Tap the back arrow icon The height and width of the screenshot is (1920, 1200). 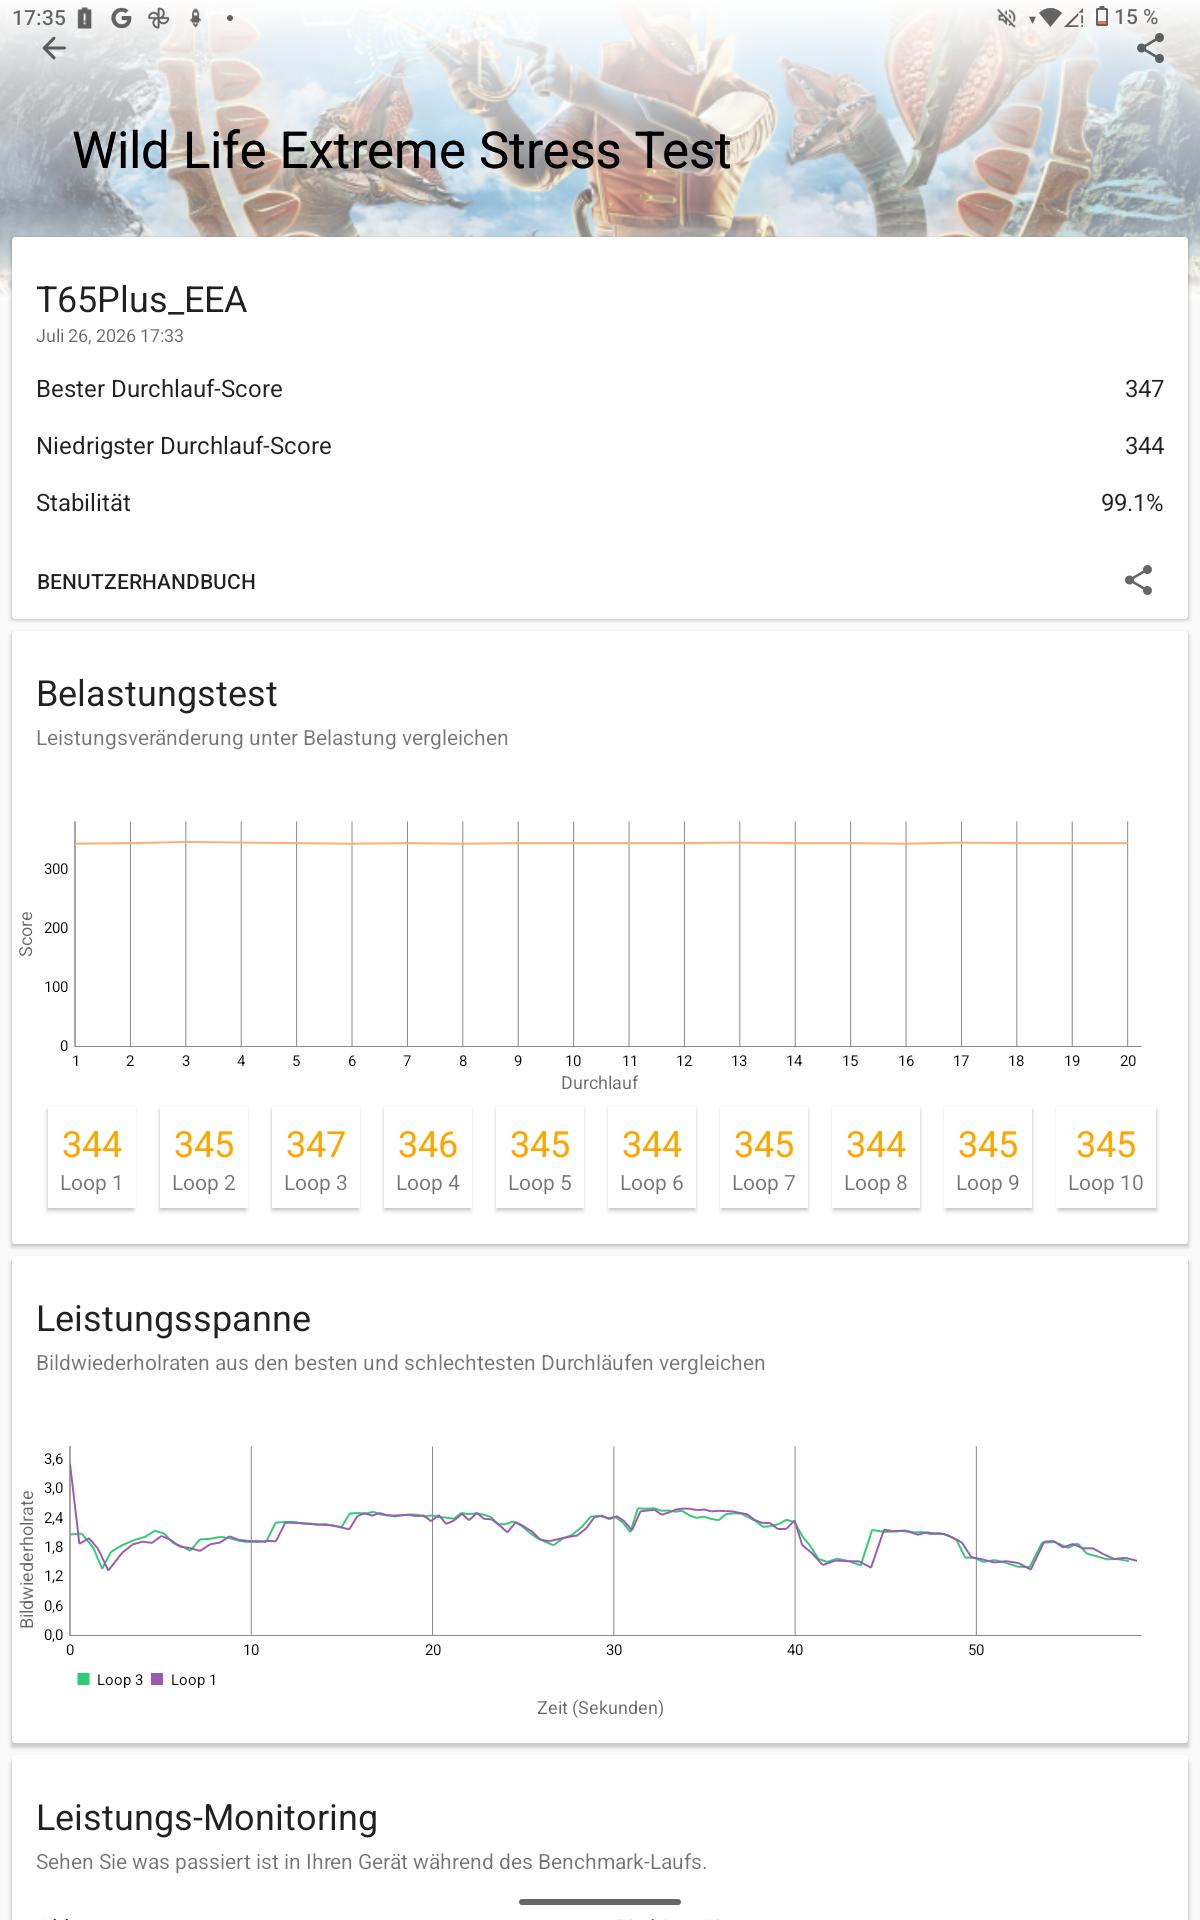(54, 48)
